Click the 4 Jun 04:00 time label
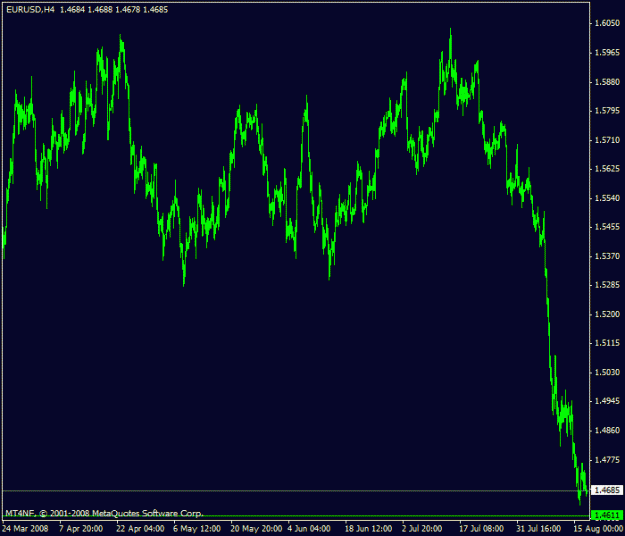625x536 pixels. pos(309,529)
